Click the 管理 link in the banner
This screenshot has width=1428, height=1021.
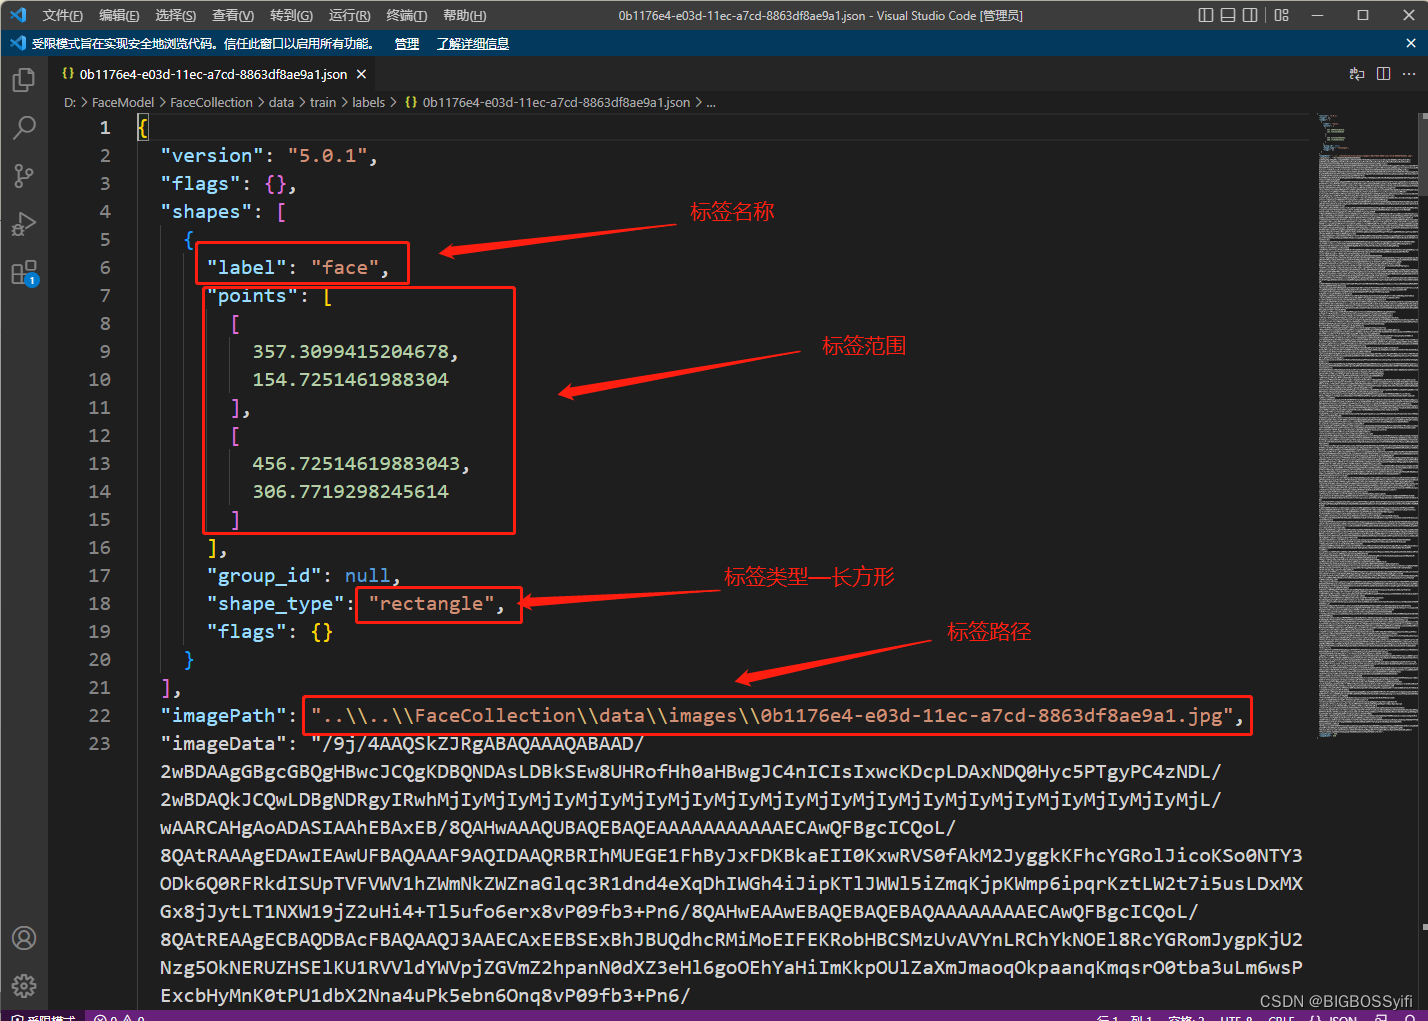[x=407, y=44]
